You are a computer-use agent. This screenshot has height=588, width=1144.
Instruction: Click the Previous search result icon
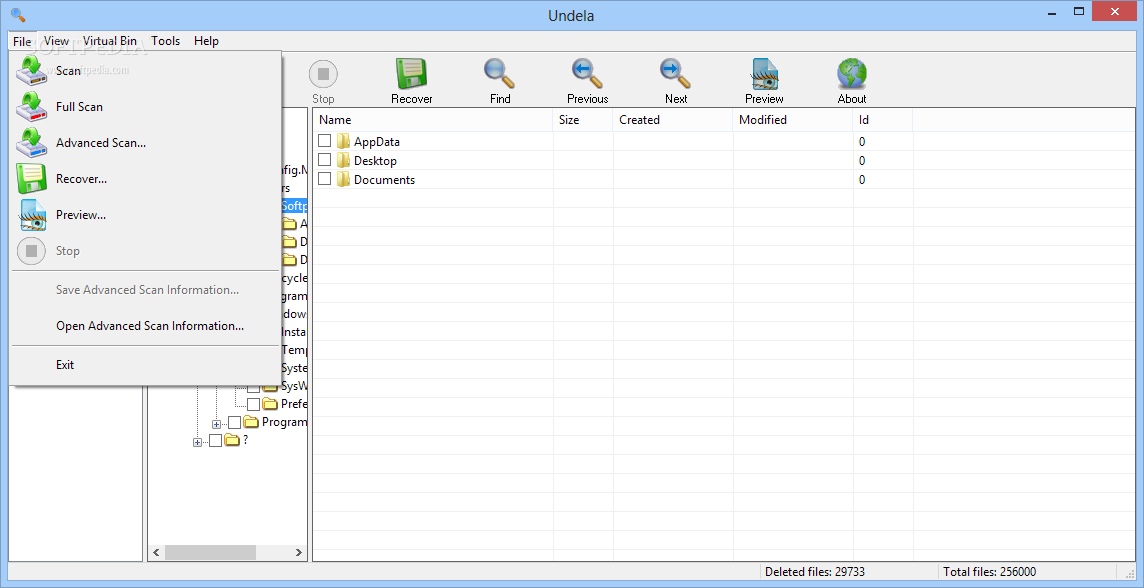point(587,74)
